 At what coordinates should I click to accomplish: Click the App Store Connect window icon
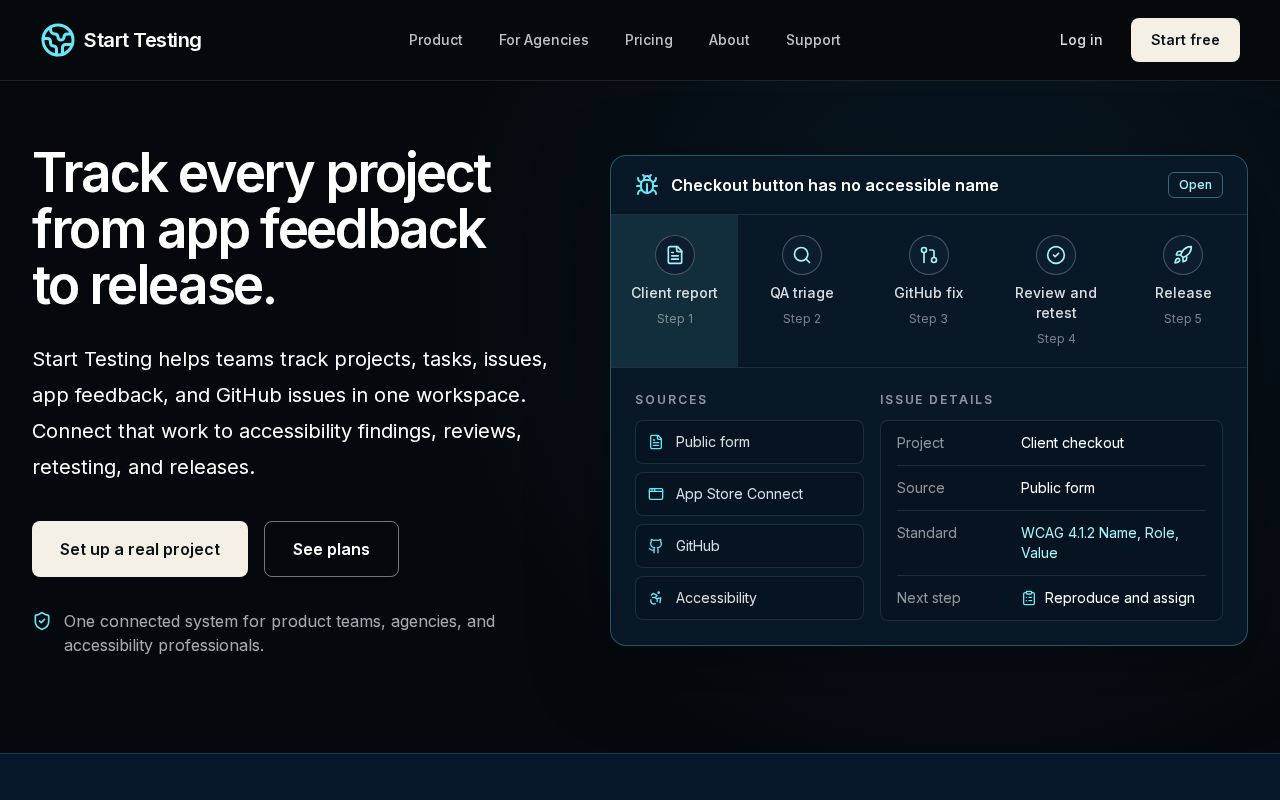click(x=656, y=494)
